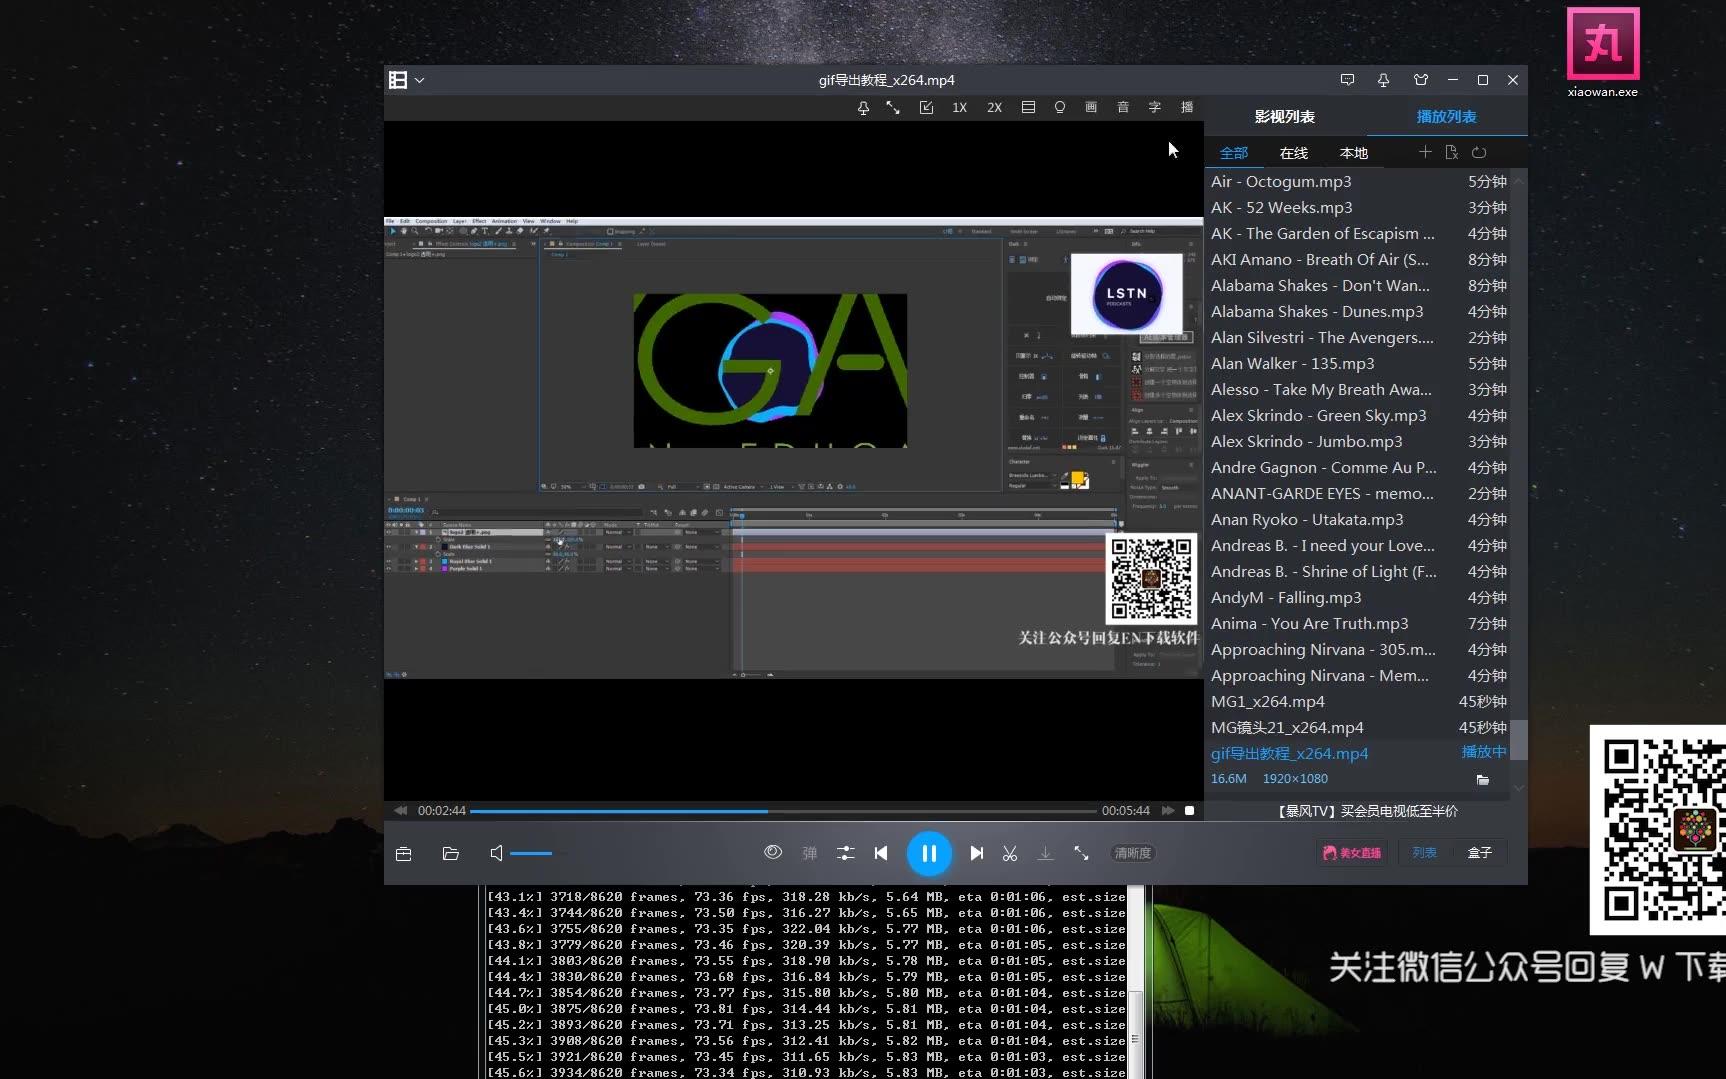
Task: Set the video size to 2X
Action: pyautogui.click(x=994, y=108)
